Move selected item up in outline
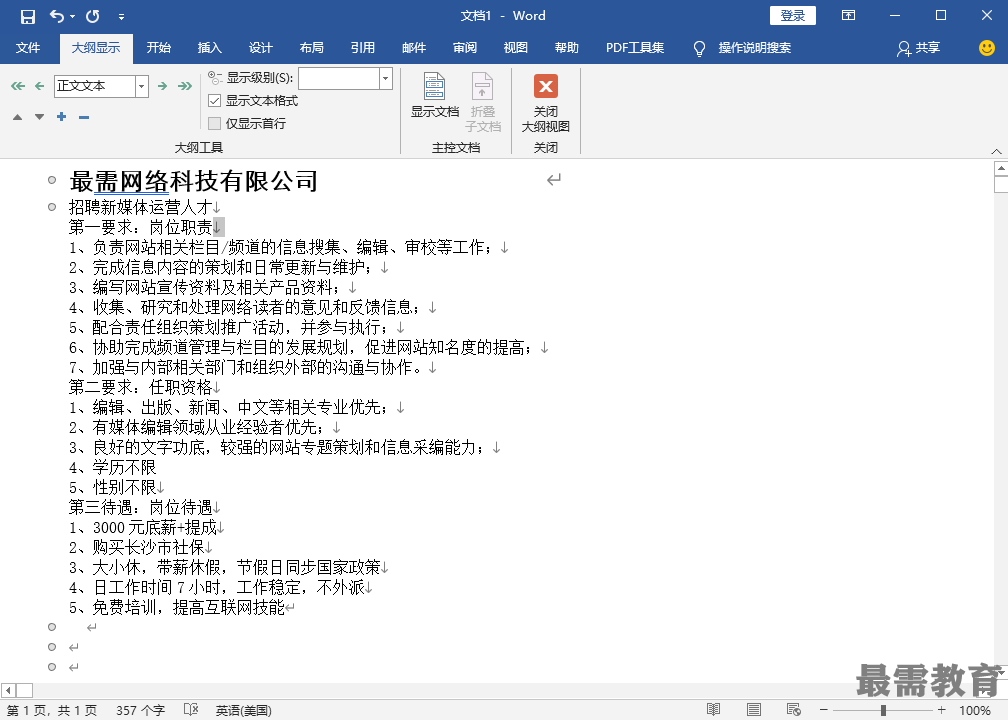The width and height of the screenshot is (1008, 720). 17,117
